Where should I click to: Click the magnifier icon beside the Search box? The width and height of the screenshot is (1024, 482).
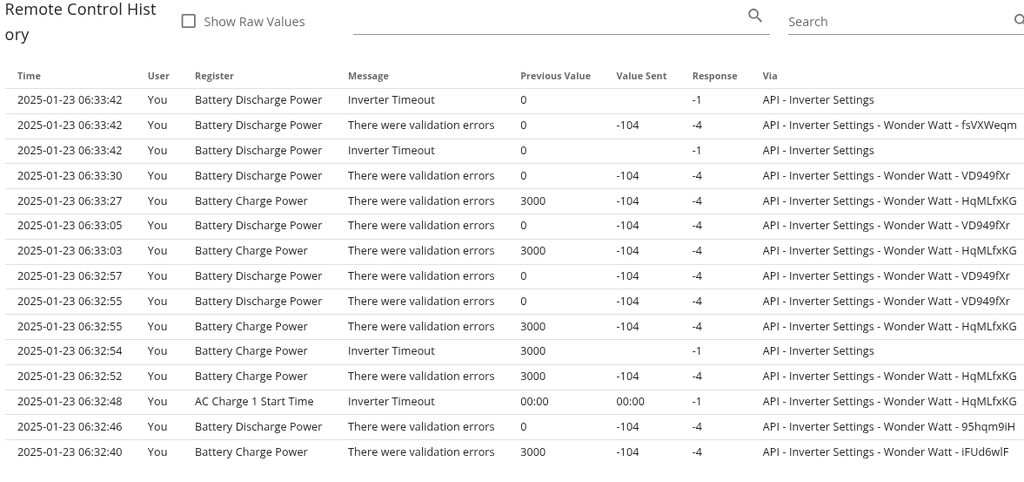click(x=1018, y=20)
